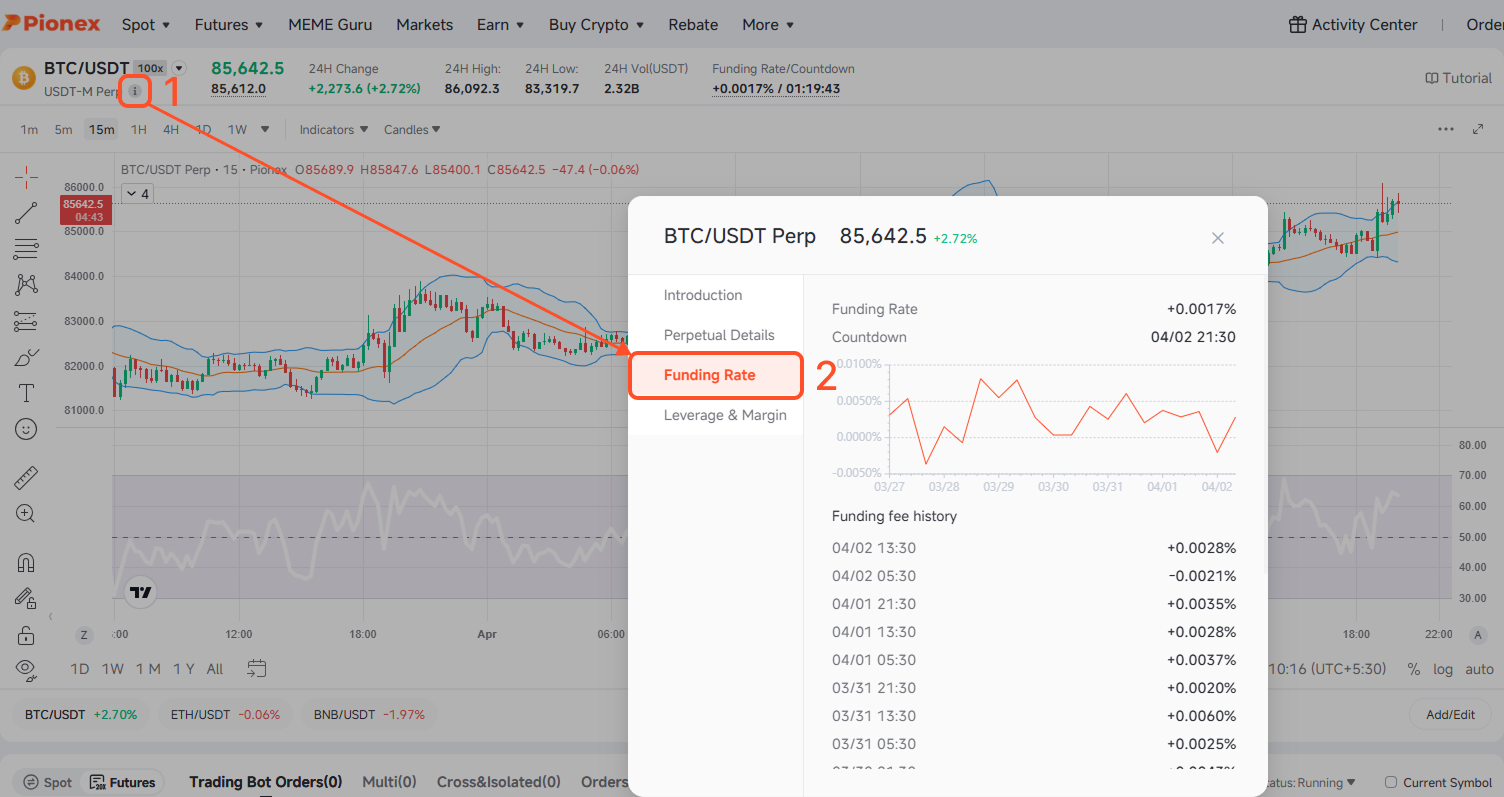Screen dimensions: 1504x797
Task: Open the Status: Running filter dropdown
Action: click(x=1311, y=782)
